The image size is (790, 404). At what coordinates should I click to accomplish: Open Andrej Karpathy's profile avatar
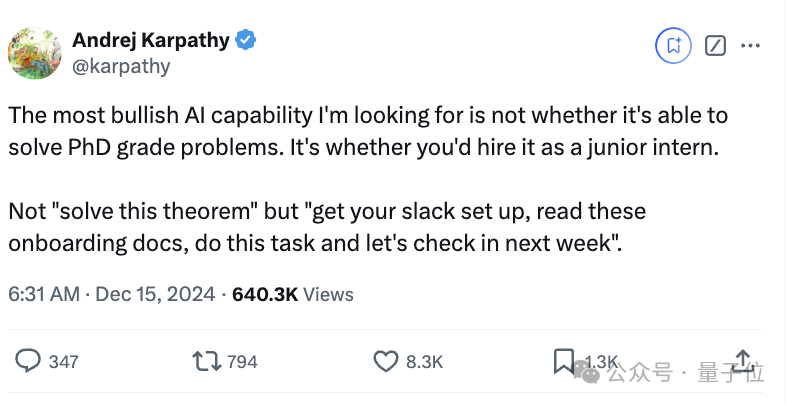[x=35, y=53]
